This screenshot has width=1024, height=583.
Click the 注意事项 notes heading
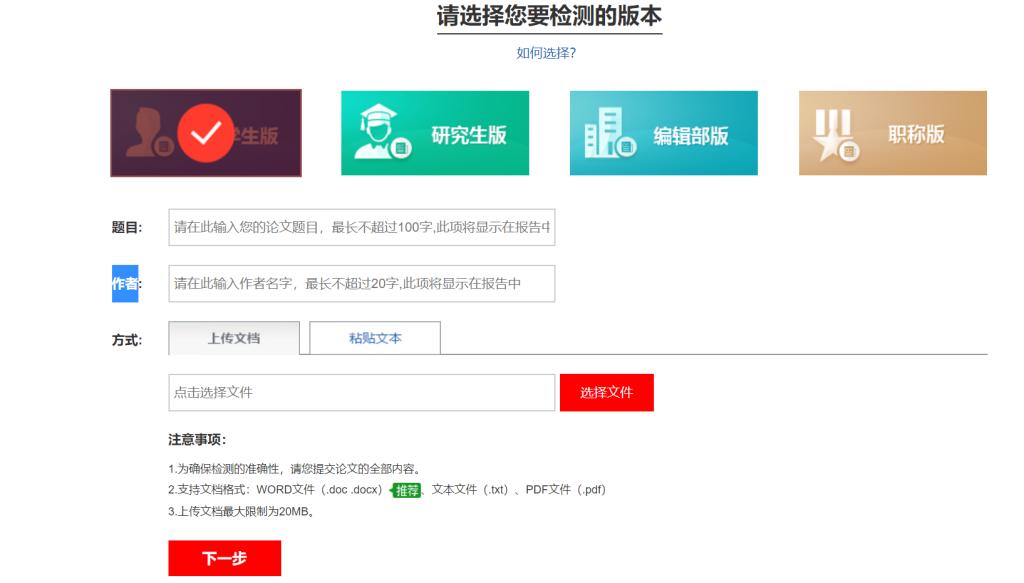(197, 440)
